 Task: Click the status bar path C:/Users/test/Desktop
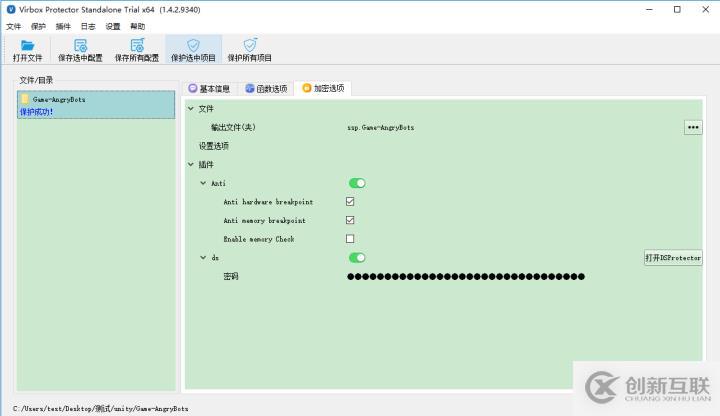(101, 408)
